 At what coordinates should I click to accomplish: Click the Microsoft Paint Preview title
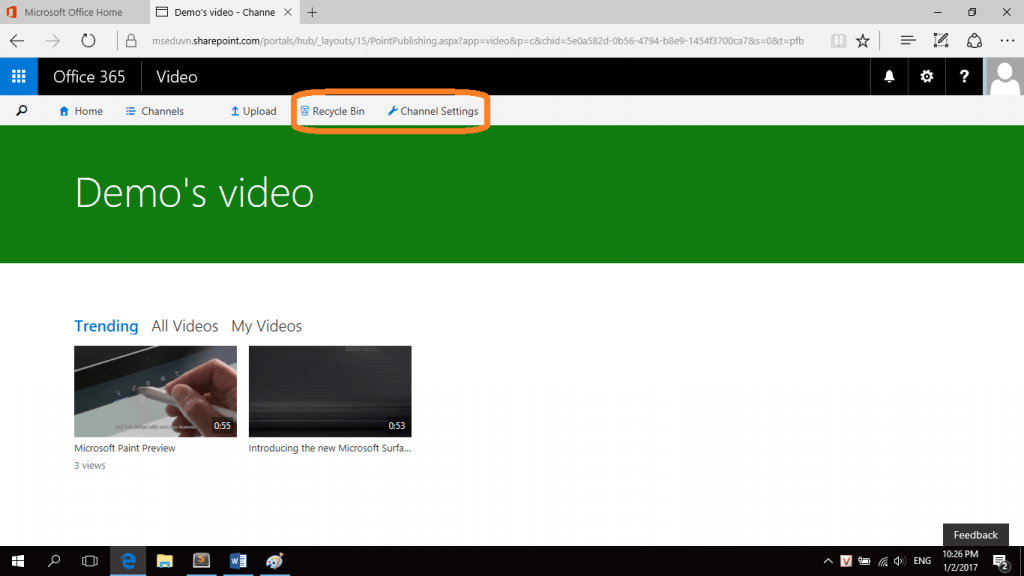(125, 448)
